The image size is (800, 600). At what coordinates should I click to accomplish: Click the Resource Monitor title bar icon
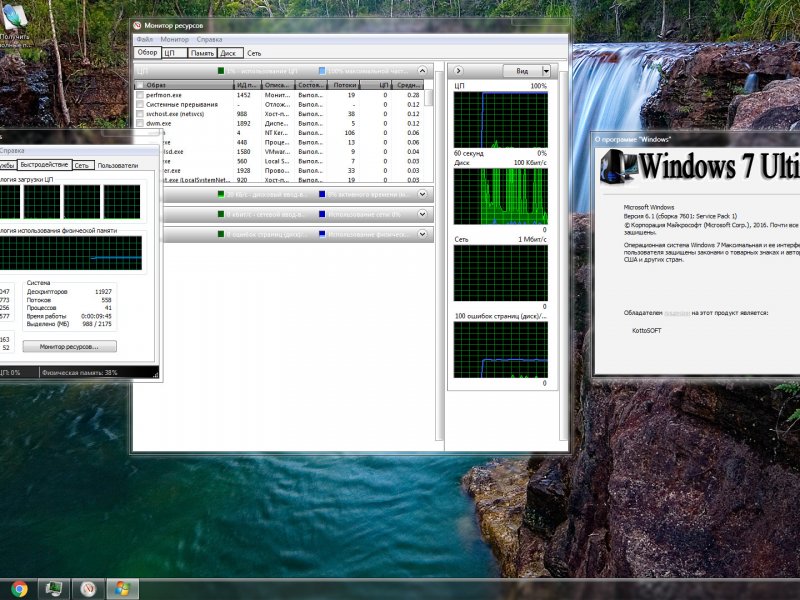137,26
